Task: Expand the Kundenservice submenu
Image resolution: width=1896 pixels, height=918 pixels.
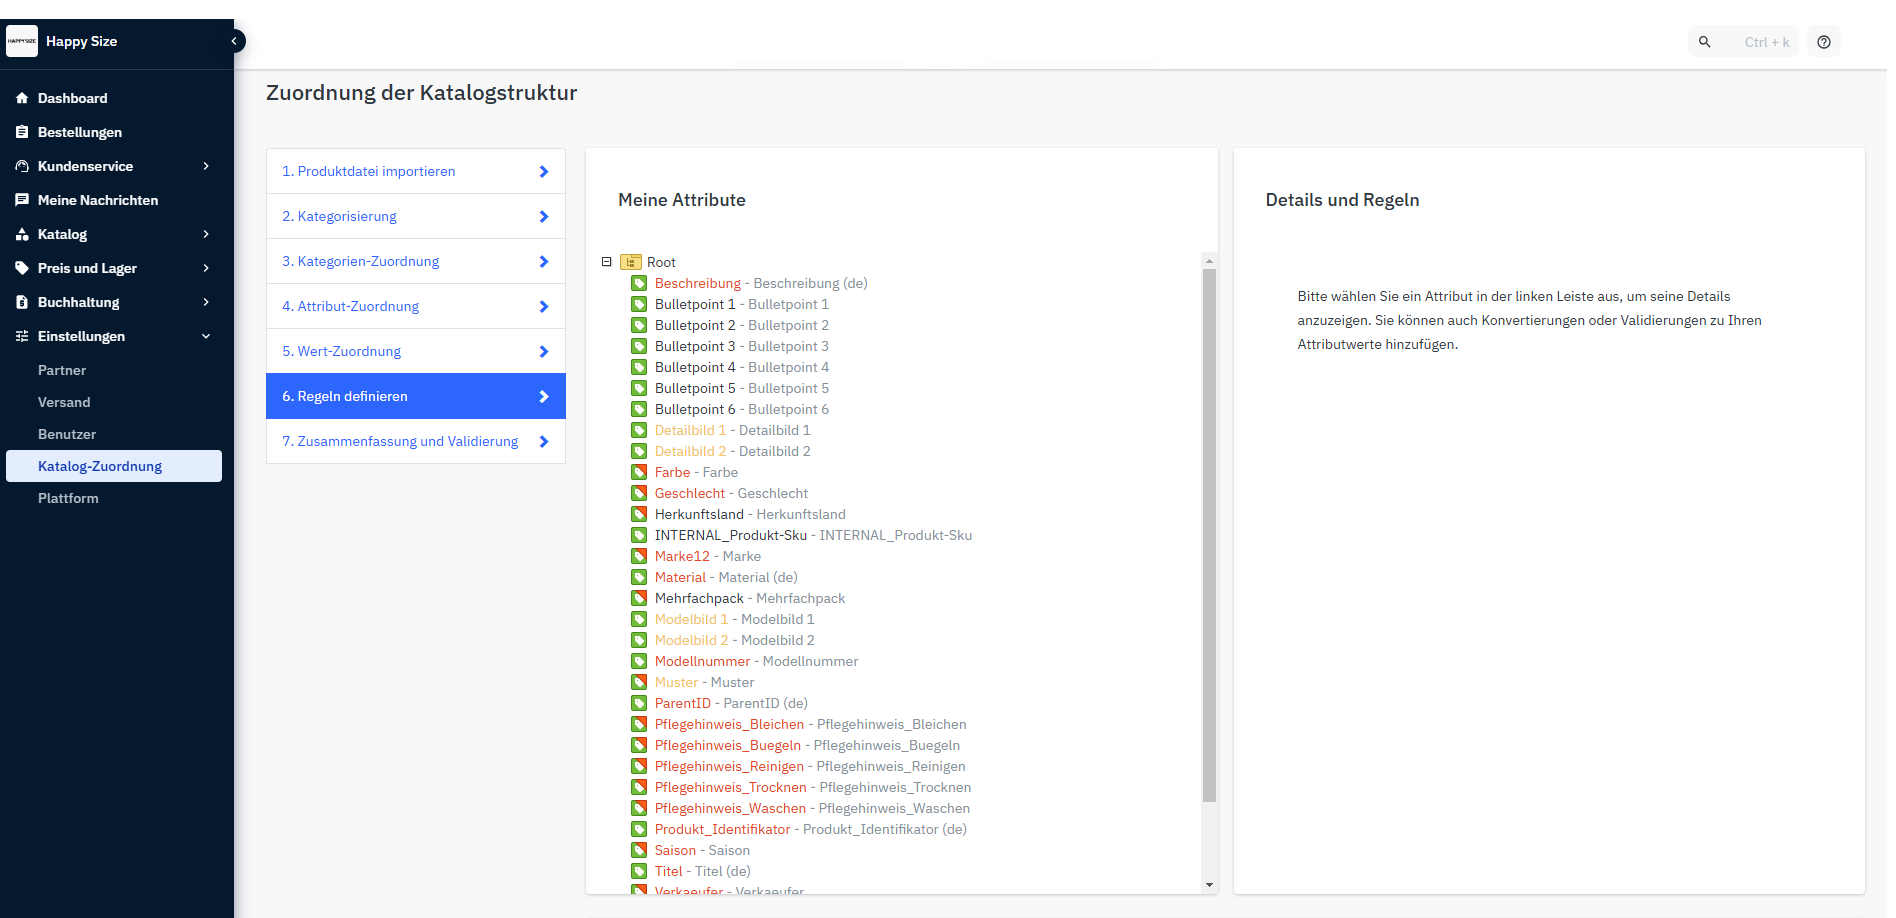Action: click(206, 166)
